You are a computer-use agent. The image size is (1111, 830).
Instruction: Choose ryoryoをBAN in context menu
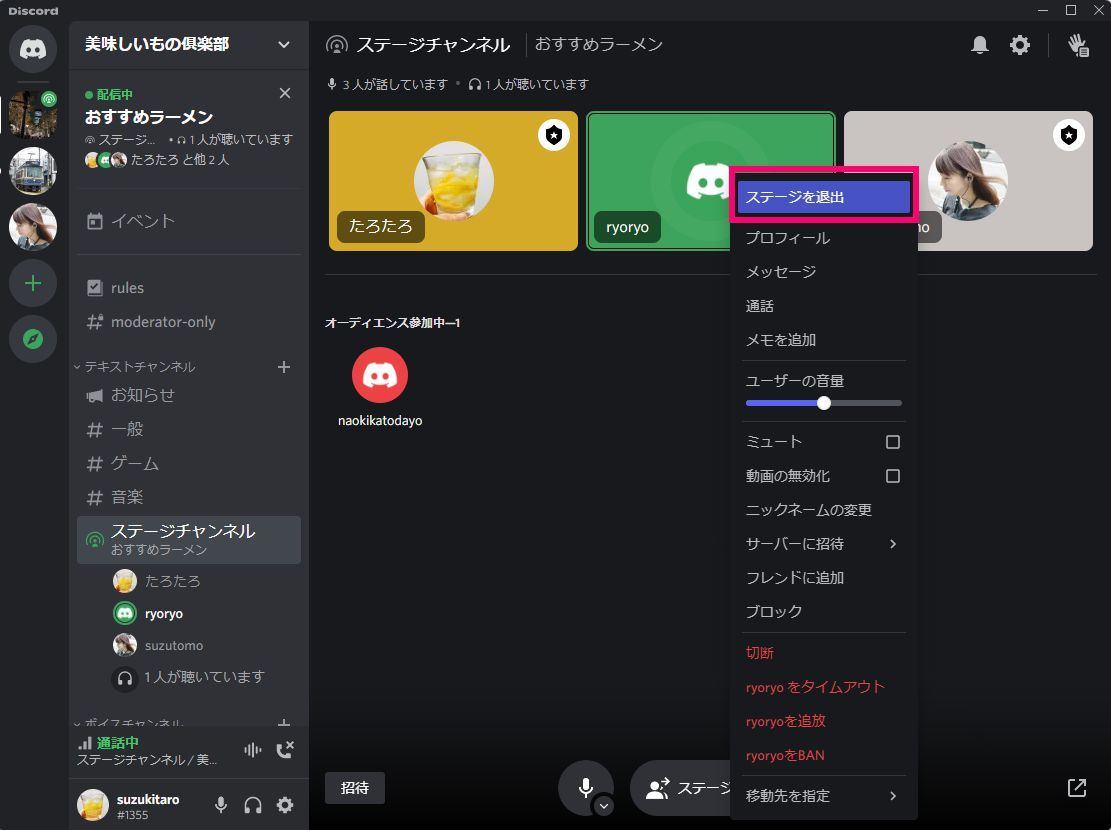pyautogui.click(x=823, y=755)
